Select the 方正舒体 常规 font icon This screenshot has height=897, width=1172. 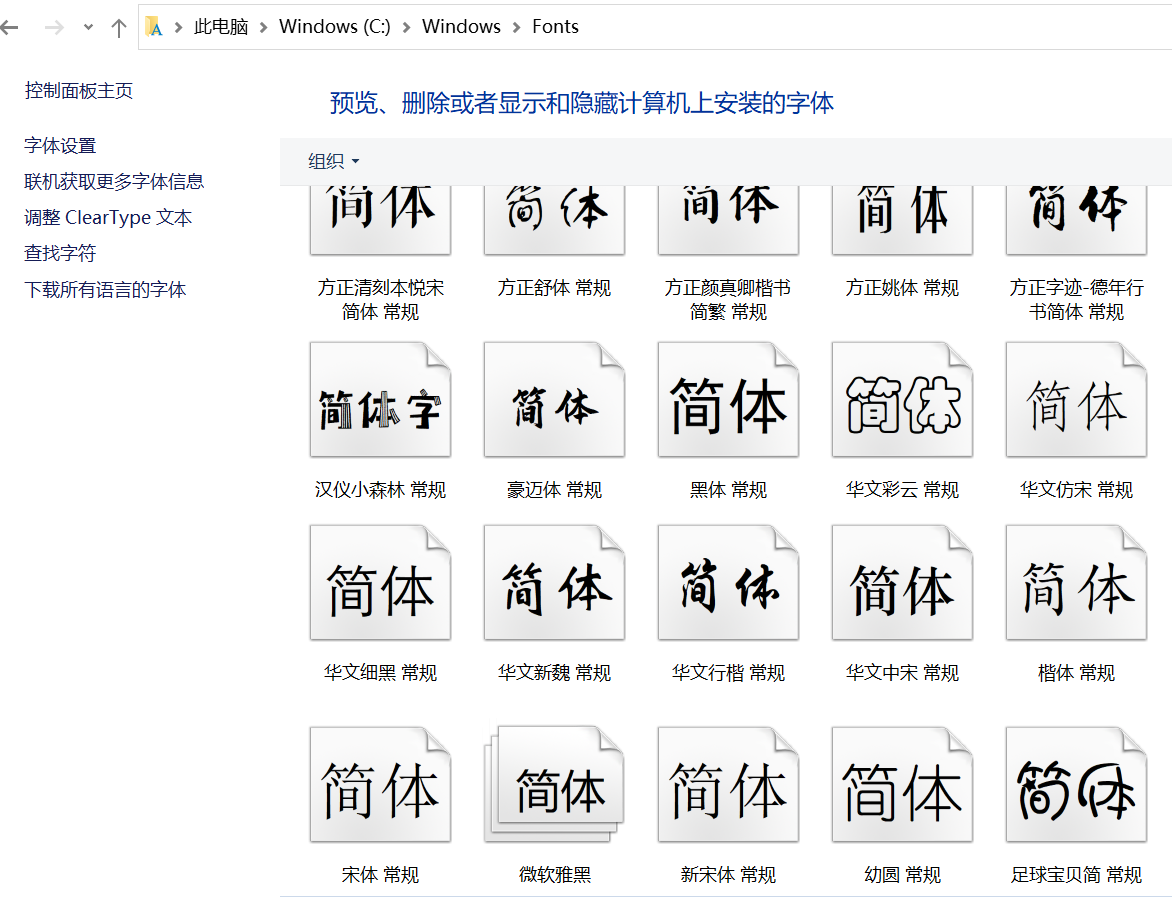click(555, 220)
